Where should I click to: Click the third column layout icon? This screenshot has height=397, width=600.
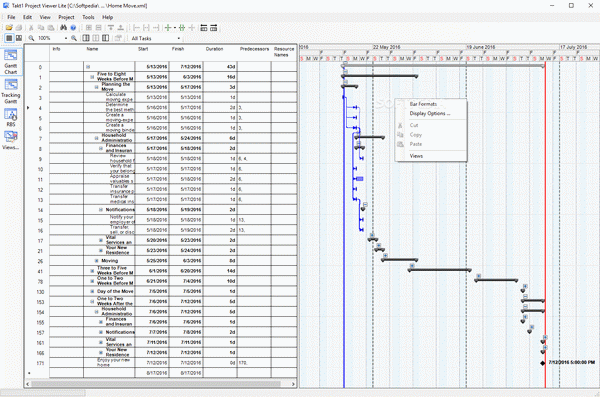pyautogui.click(x=105, y=38)
